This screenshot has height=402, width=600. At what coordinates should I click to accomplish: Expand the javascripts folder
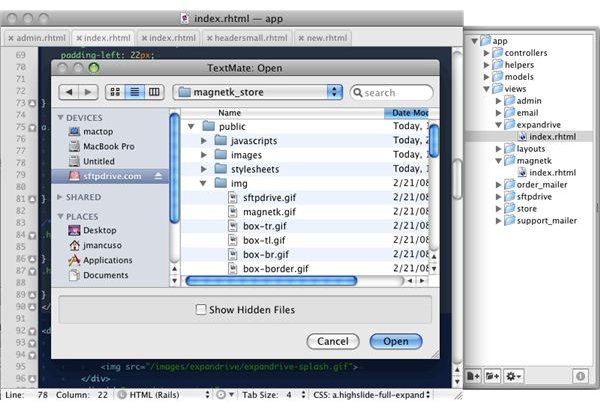(204, 141)
